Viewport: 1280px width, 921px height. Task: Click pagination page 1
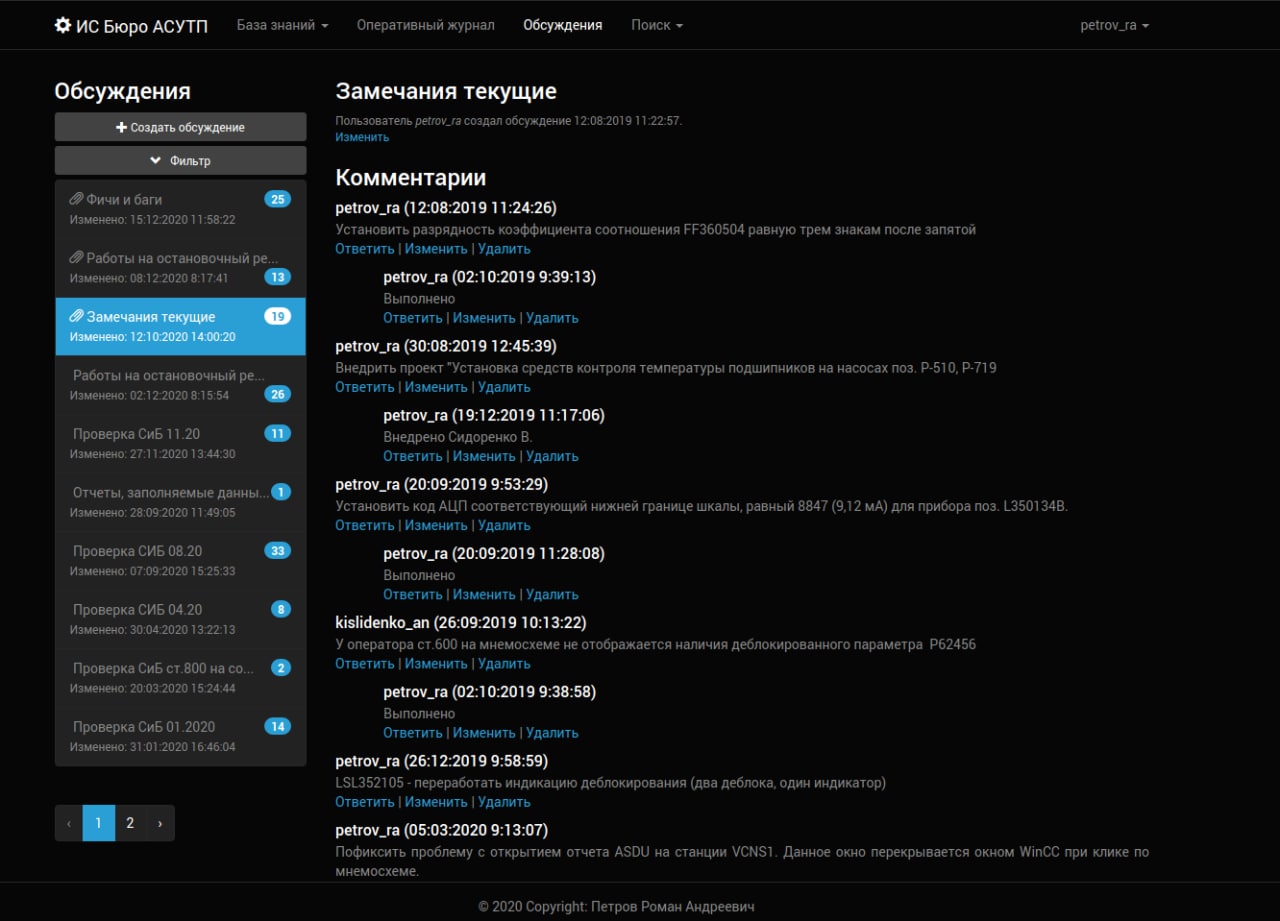(98, 823)
